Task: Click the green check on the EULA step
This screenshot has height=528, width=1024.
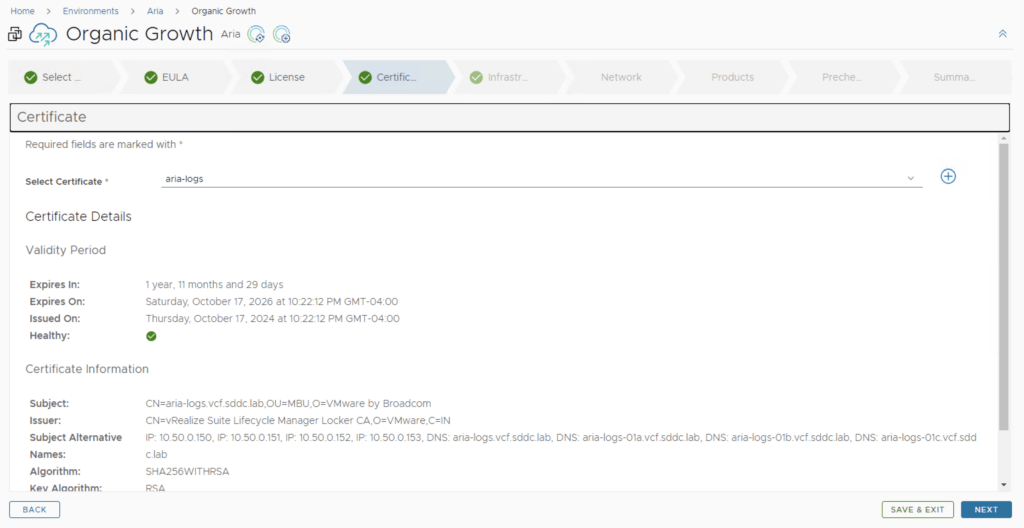Action: pos(151,77)
